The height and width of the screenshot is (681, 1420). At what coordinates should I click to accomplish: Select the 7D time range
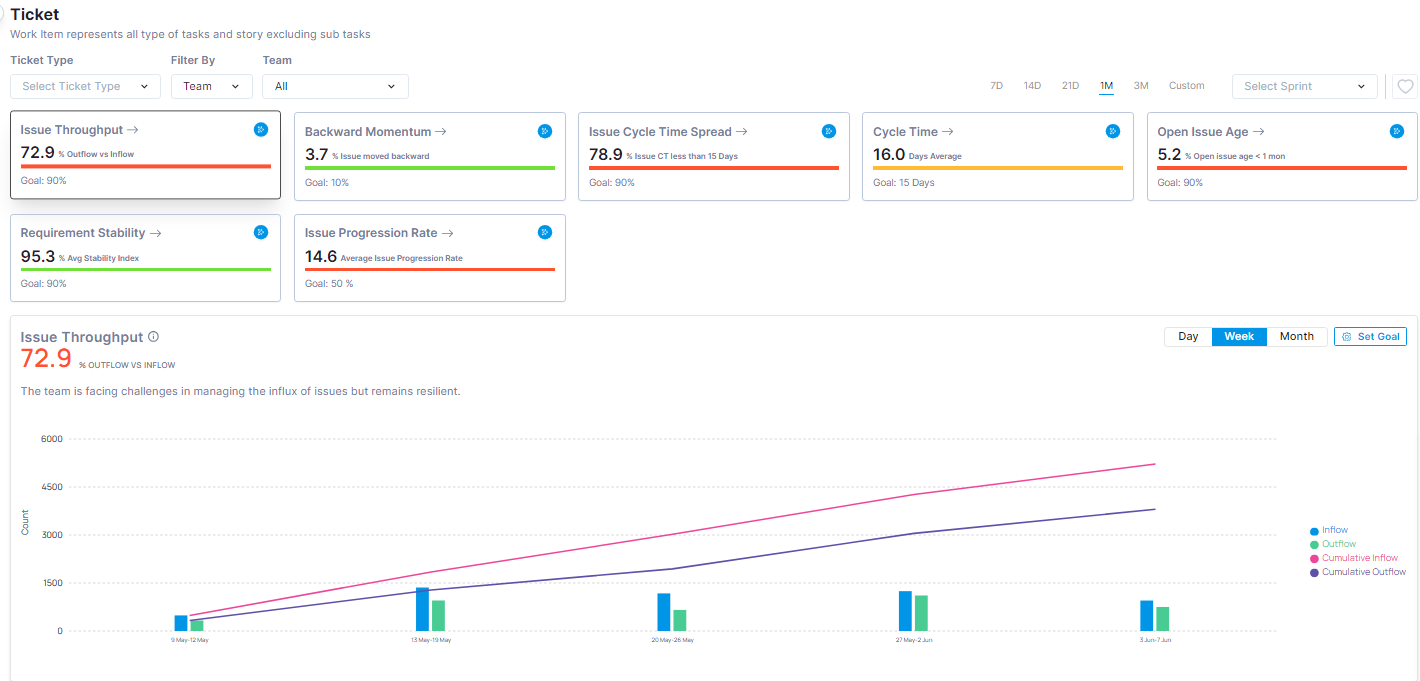996,86
